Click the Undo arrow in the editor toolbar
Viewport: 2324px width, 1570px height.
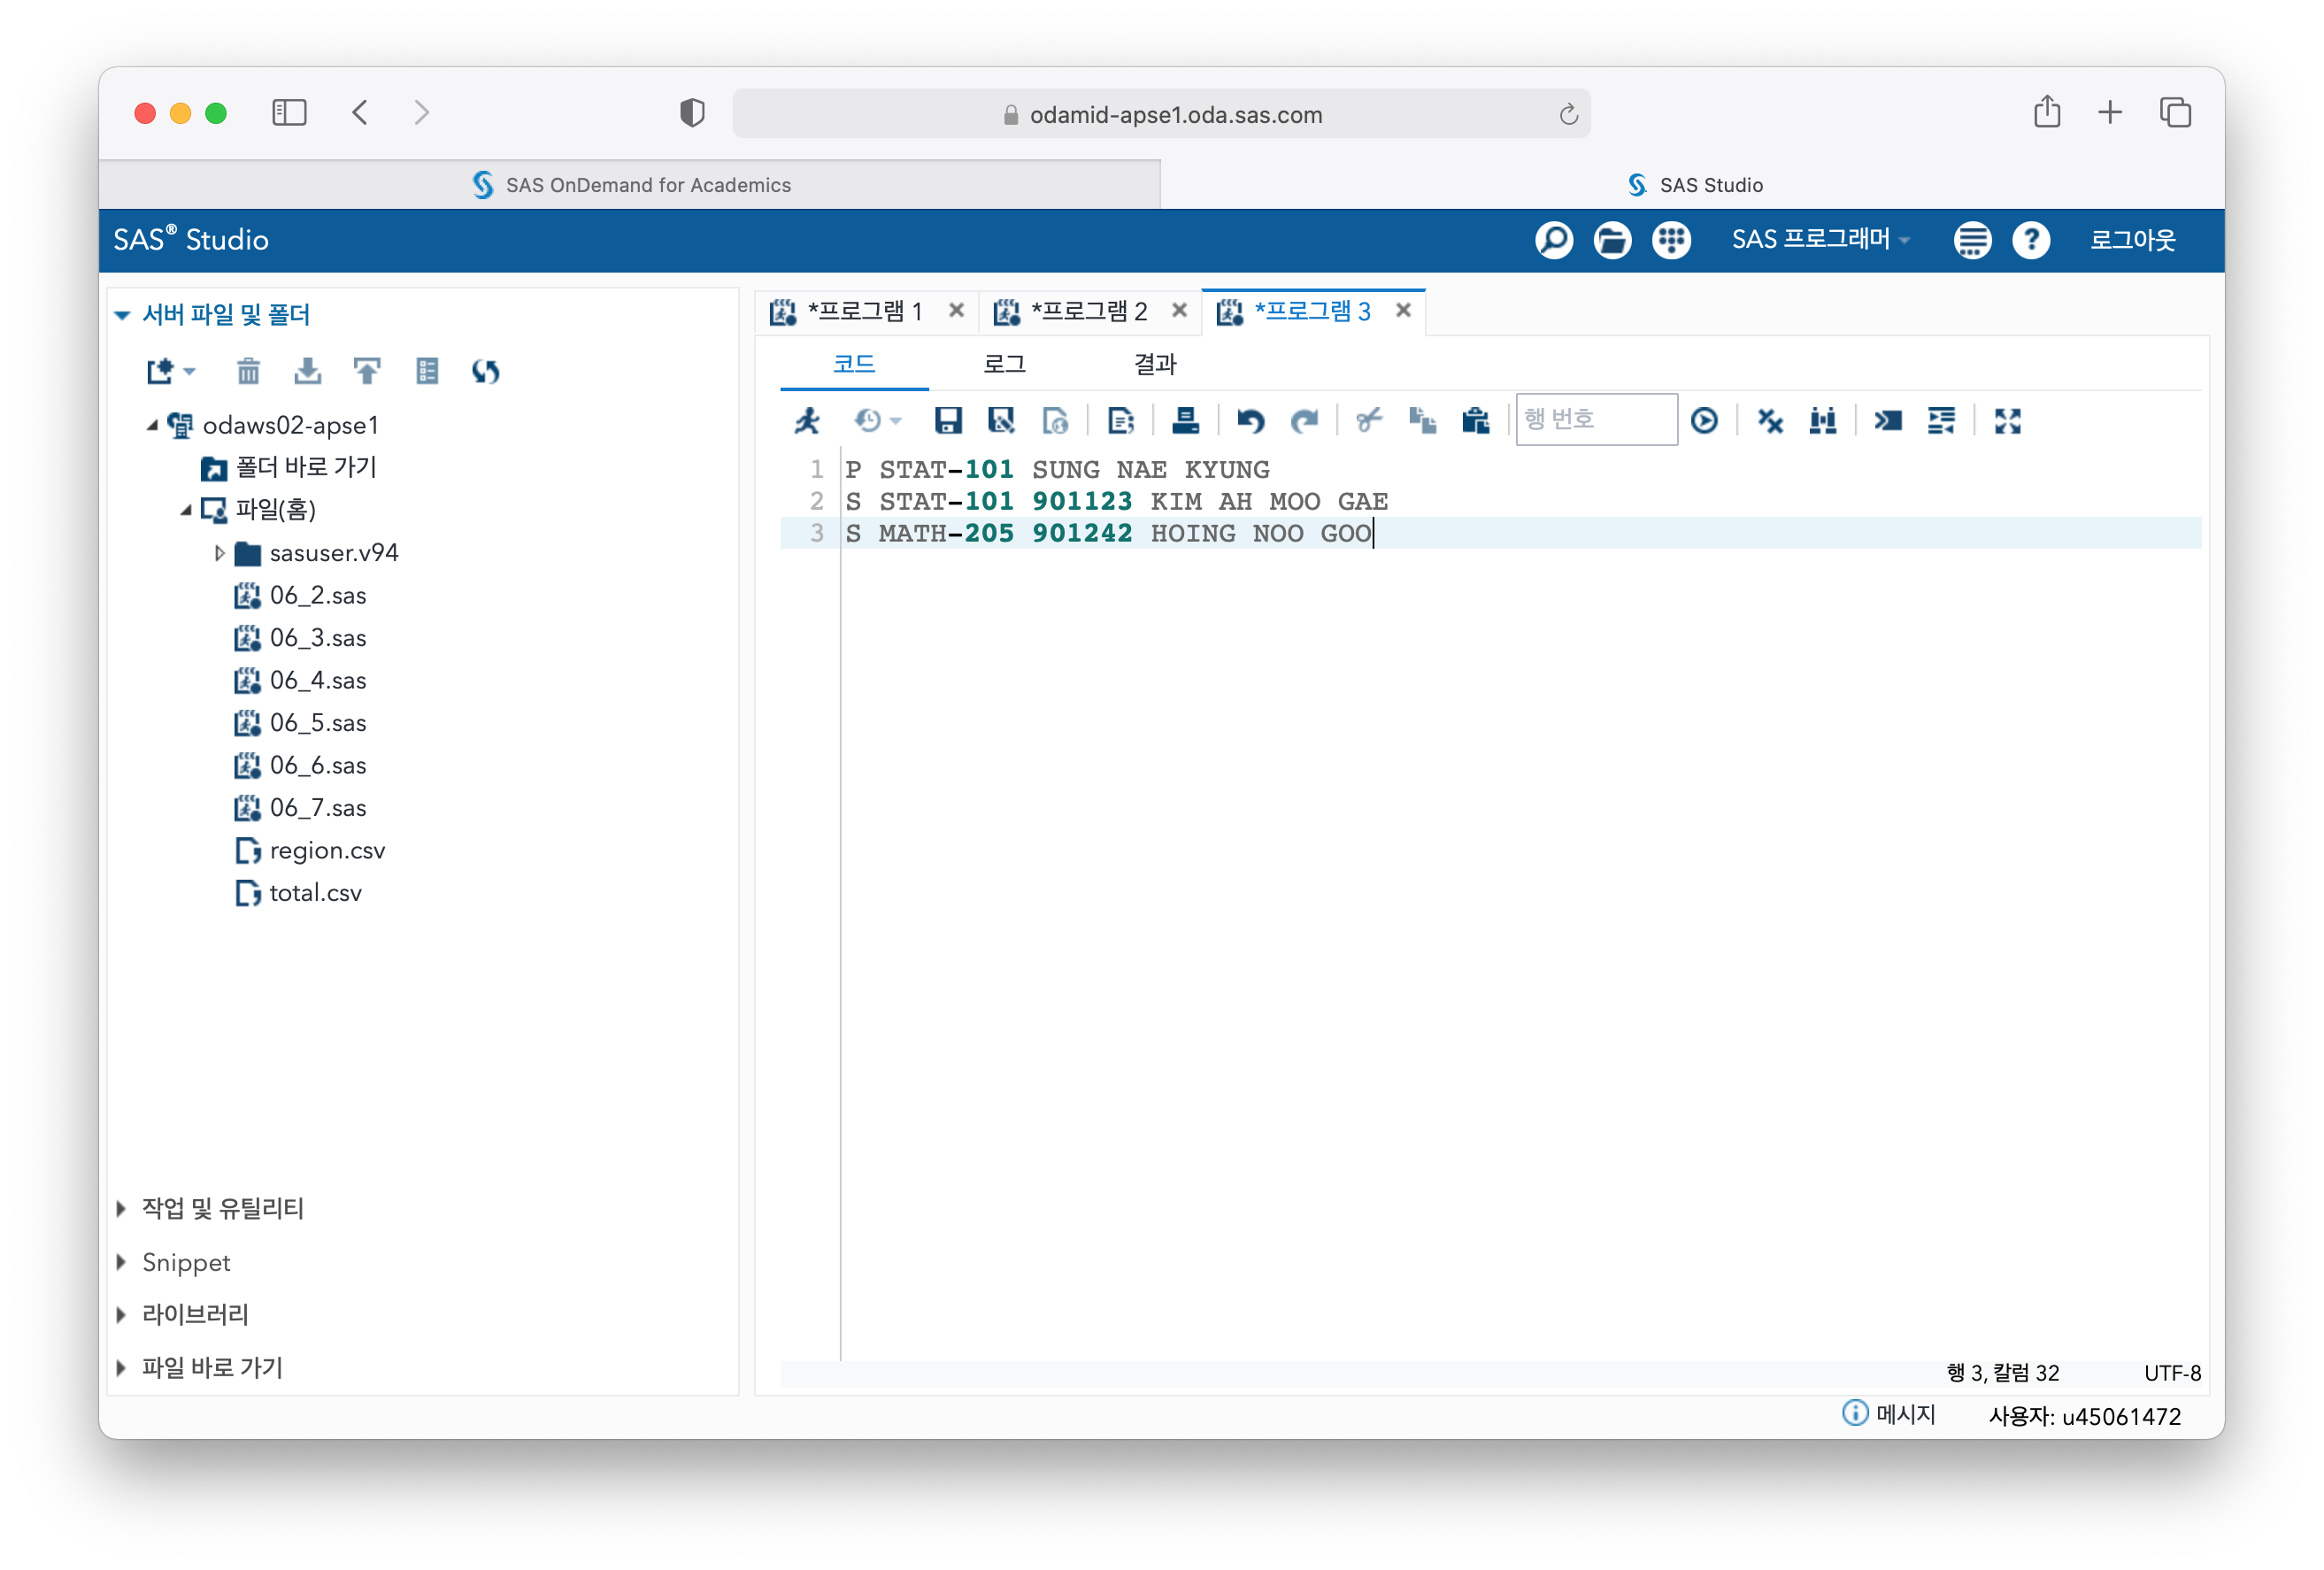[1250, 421]
